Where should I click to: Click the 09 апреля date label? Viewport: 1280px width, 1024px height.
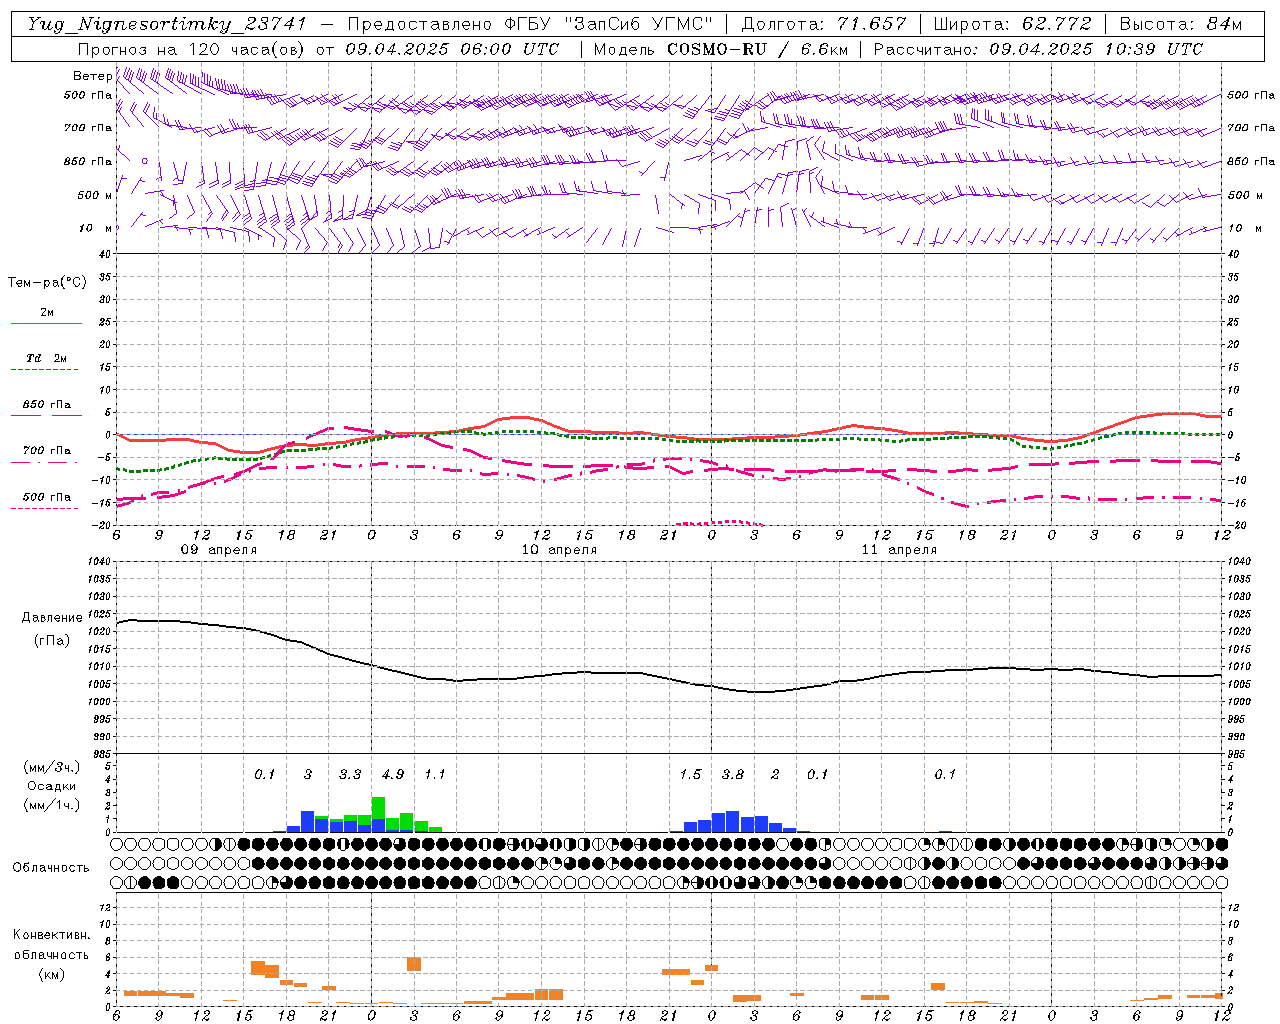[x=218, y=550]
